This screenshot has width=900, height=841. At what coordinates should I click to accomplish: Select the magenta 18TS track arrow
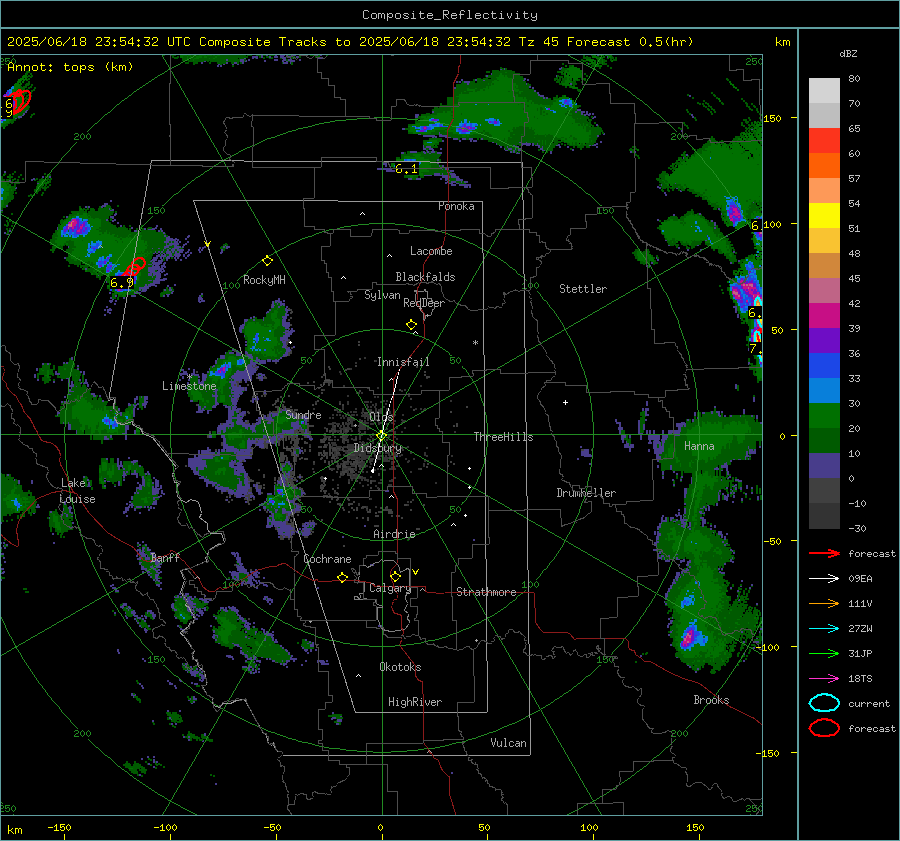(824, 679)
